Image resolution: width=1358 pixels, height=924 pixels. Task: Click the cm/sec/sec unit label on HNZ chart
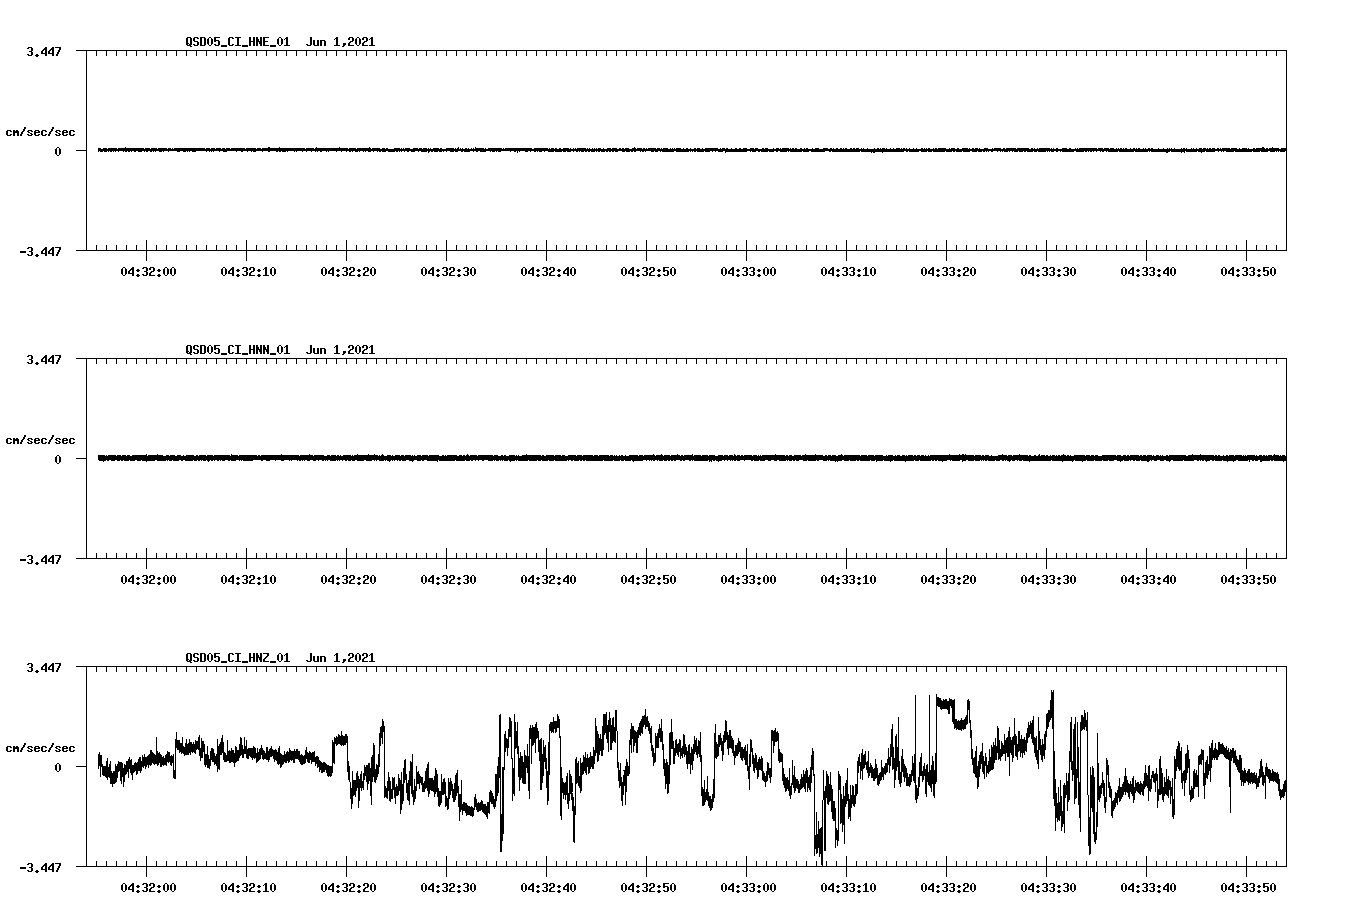[40, 748]
